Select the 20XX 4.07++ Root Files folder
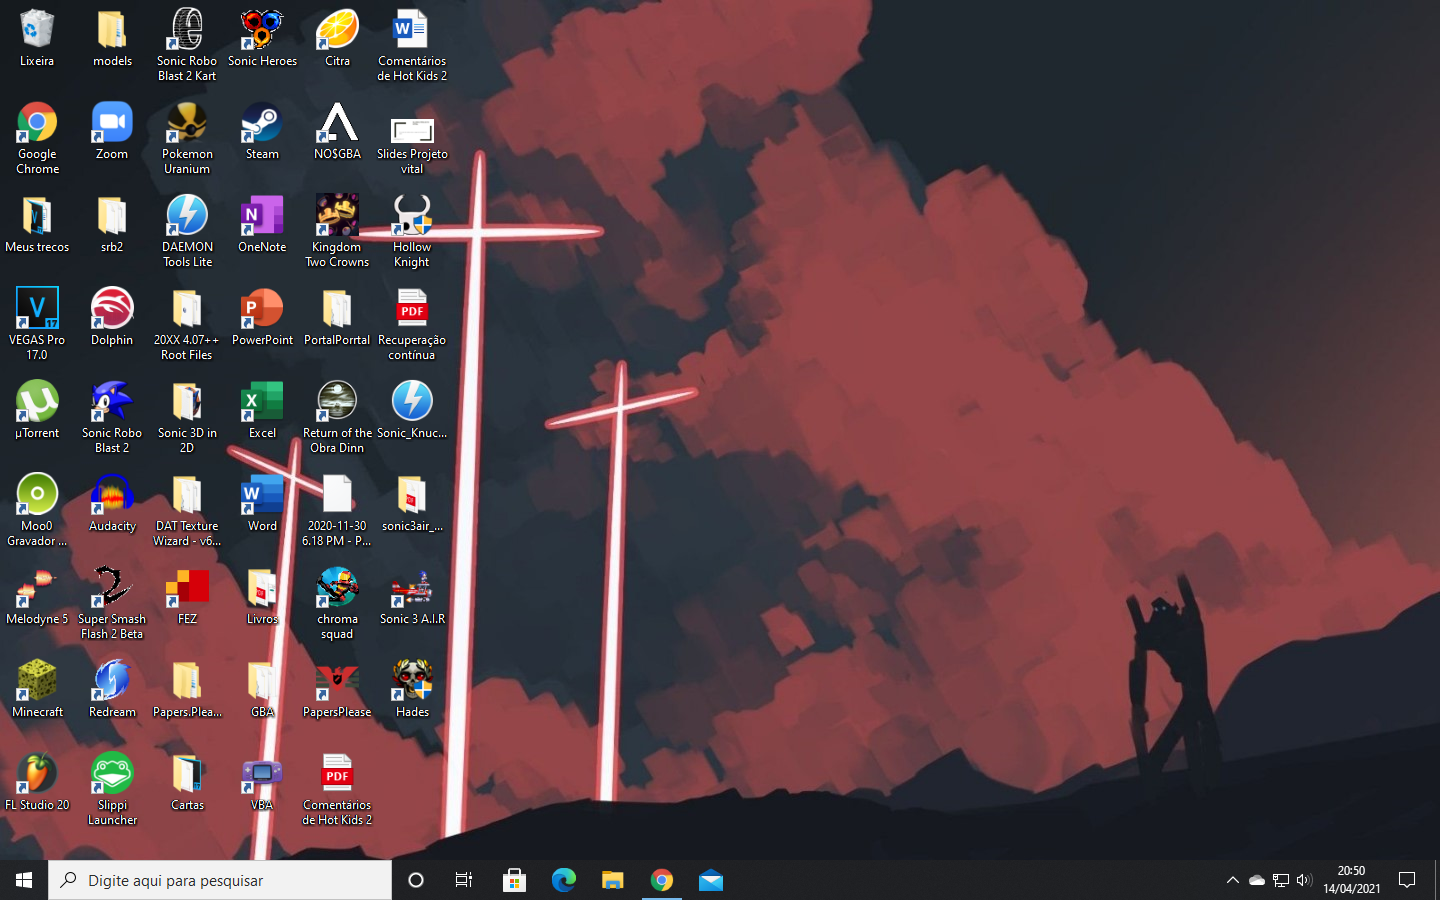The height and width of the screenshot is (900, 1440). point(187,324)
